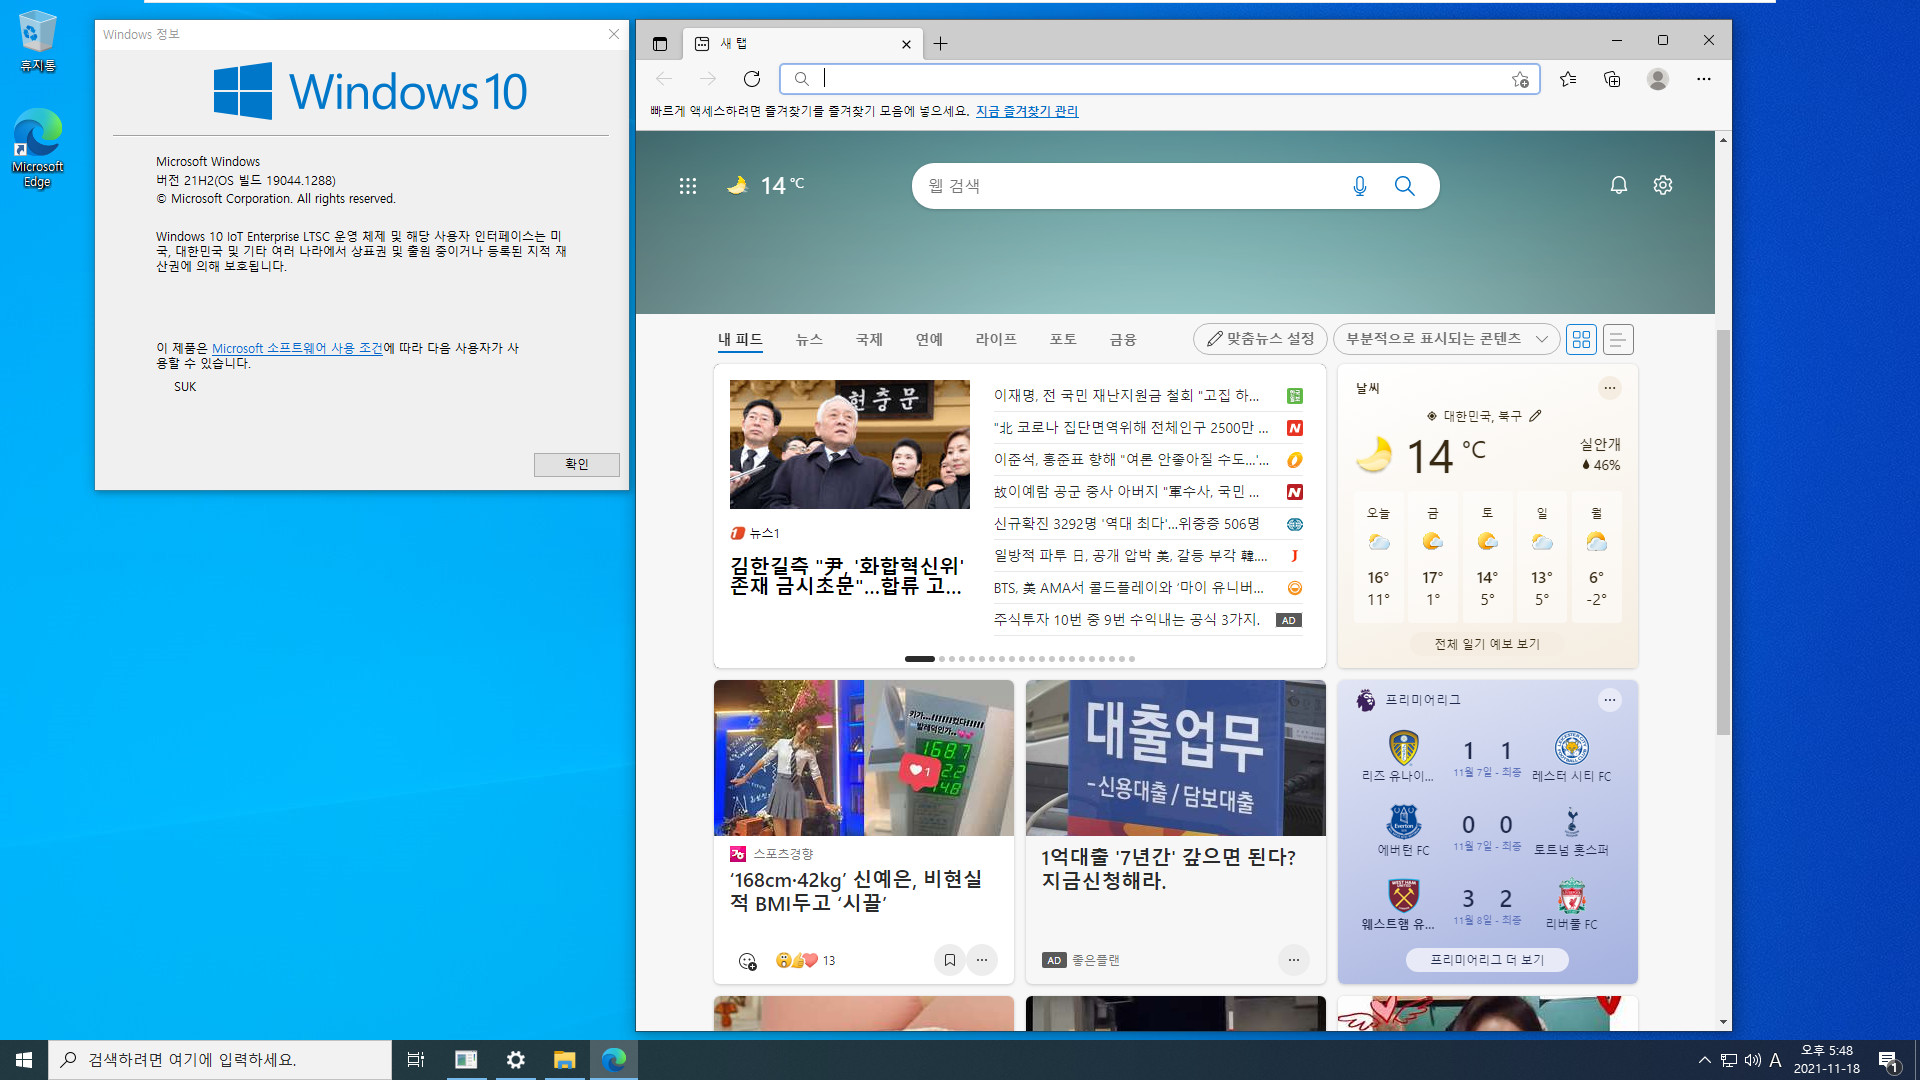This screenshot has width=1920, height=1080.
Task: Switch the news feed to list layout
Action: pos(1617,339)
